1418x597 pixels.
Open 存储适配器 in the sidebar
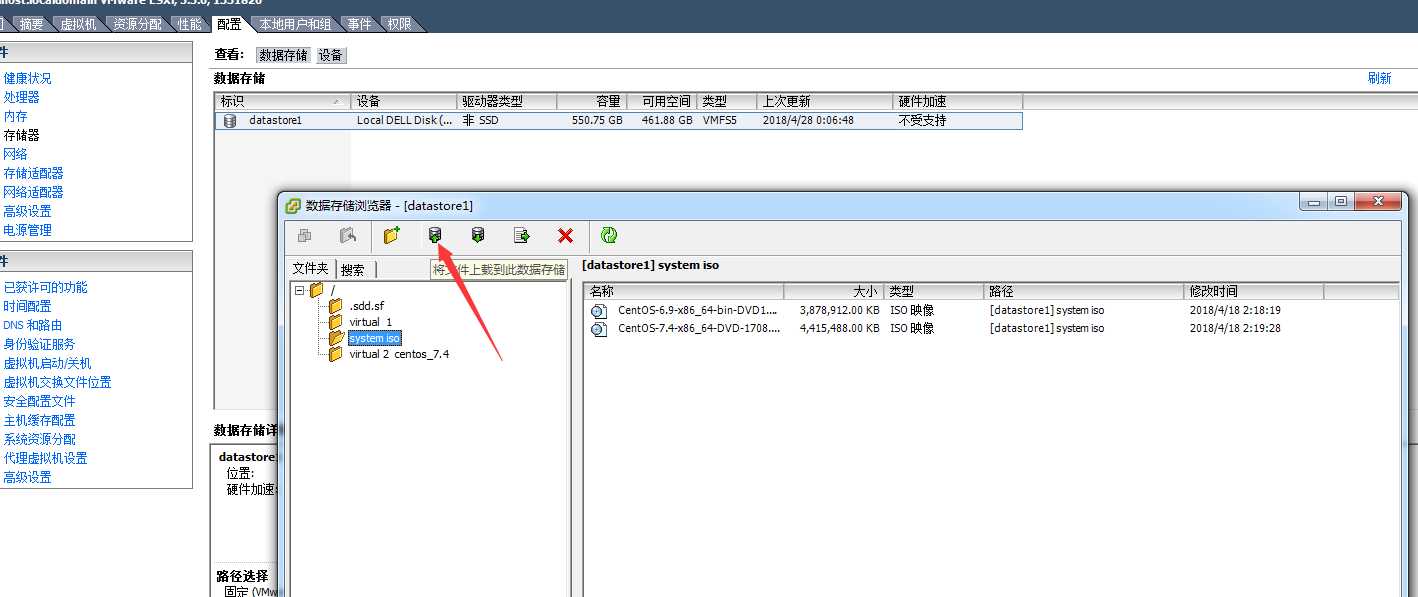[33, 173]
